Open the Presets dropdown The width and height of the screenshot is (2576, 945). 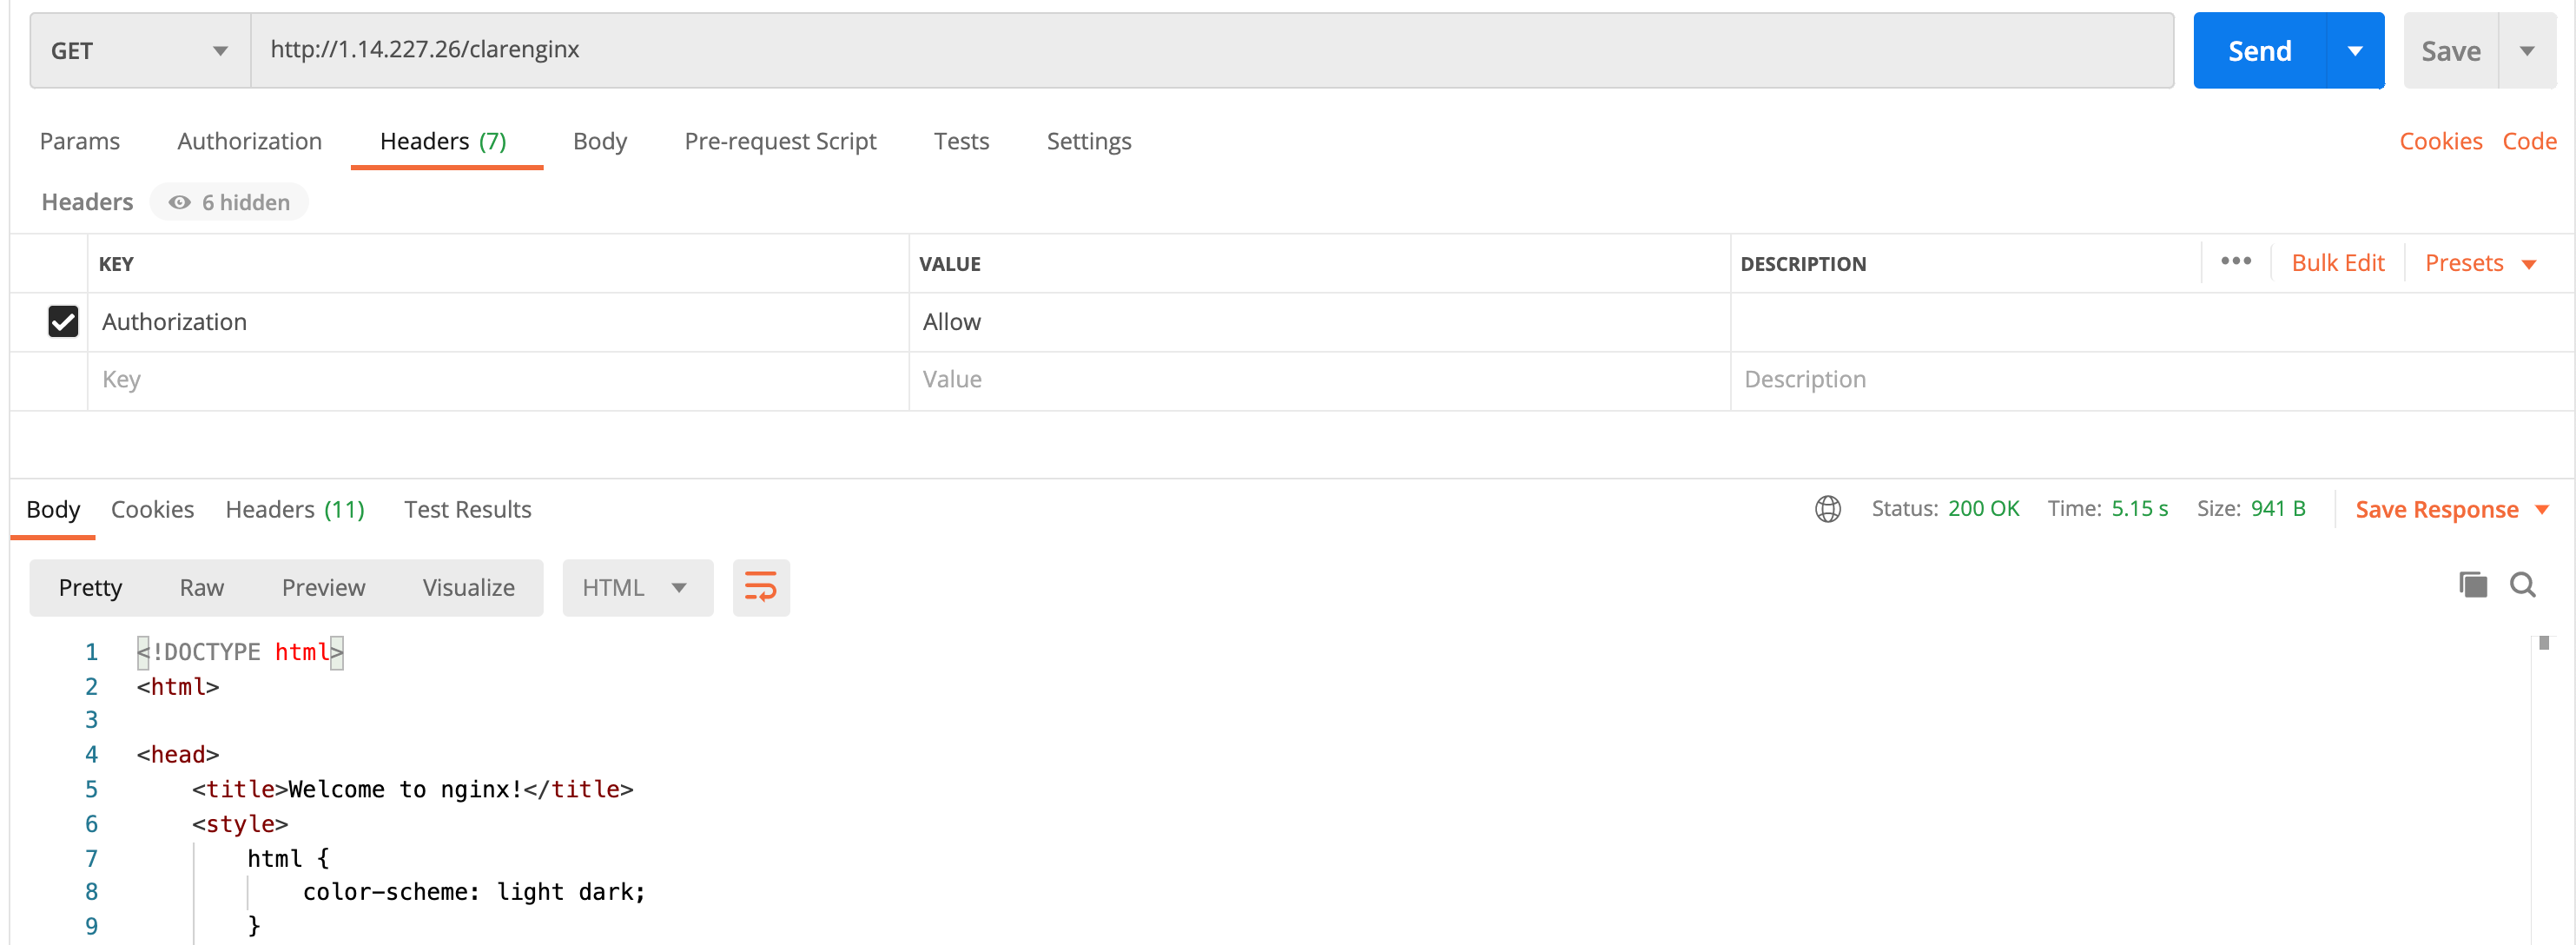click(x=2480, y=263)
